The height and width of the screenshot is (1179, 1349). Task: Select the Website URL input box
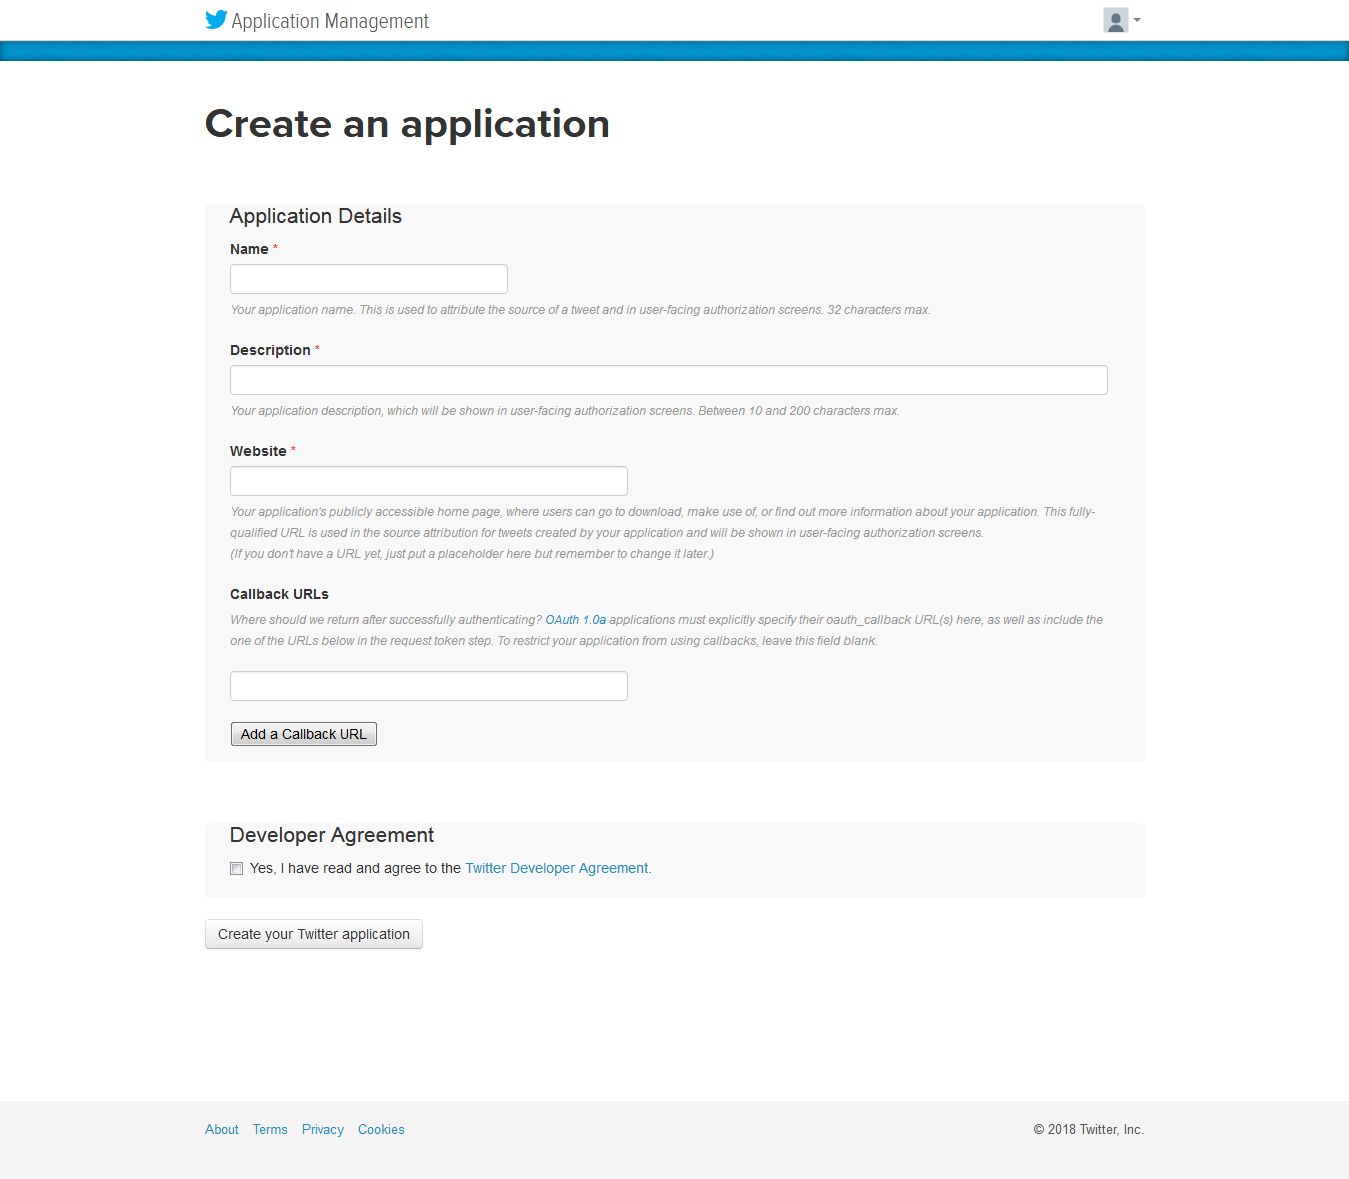pyautogui.click(x=429, y=481)
